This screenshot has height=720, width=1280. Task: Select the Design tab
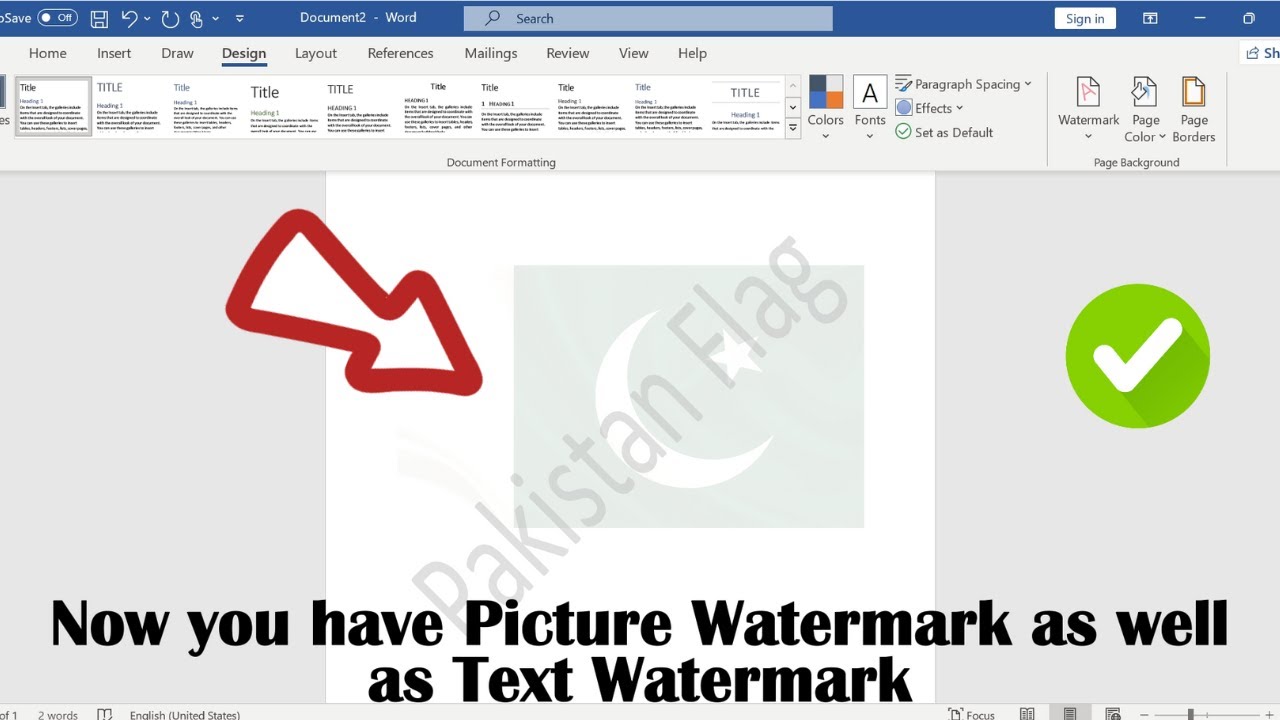click(244, 53)
